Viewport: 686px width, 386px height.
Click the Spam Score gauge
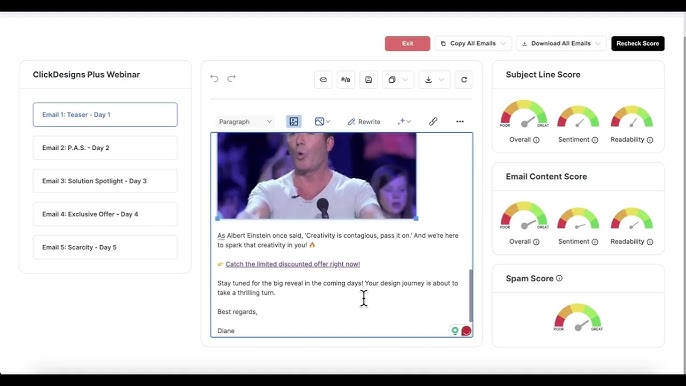click(x=578, y=317)
